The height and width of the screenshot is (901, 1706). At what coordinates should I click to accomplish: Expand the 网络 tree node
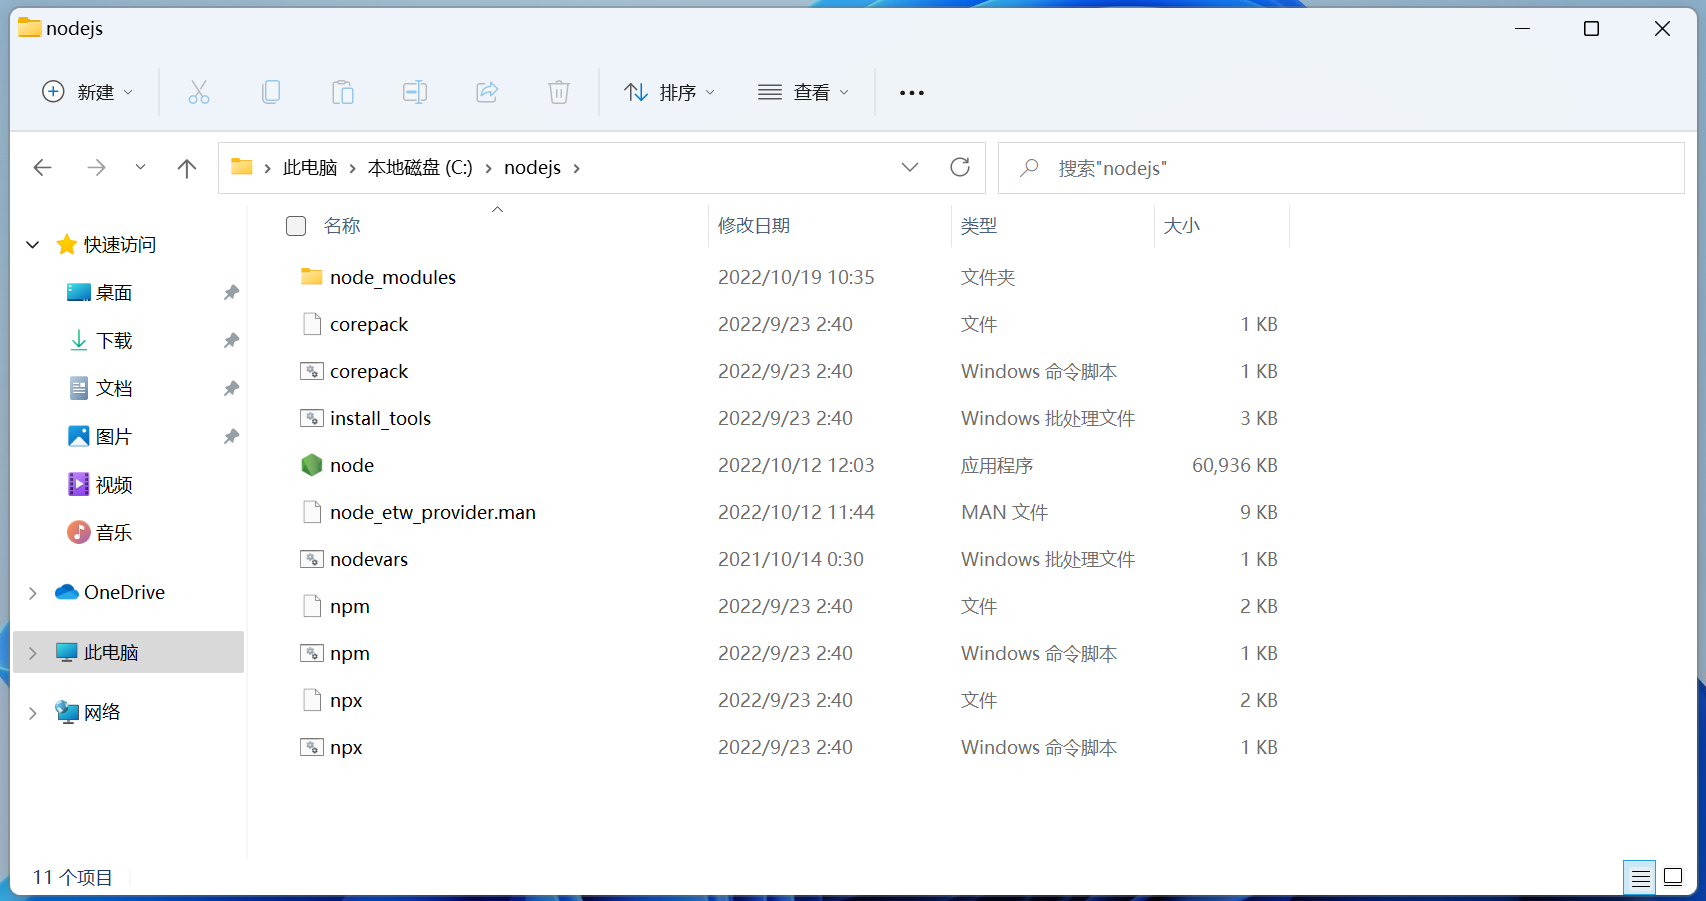point(33,713)
